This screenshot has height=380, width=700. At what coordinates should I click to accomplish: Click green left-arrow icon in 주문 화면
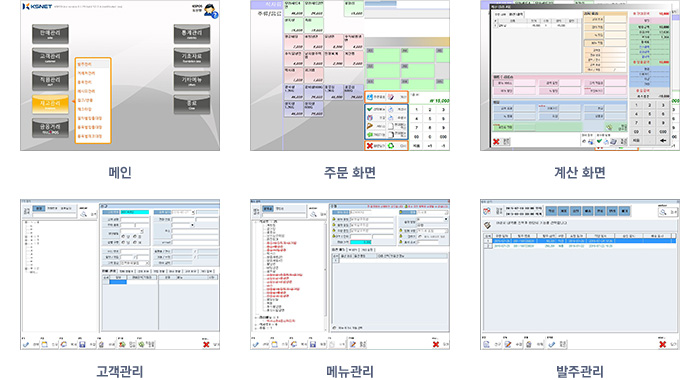370,134
